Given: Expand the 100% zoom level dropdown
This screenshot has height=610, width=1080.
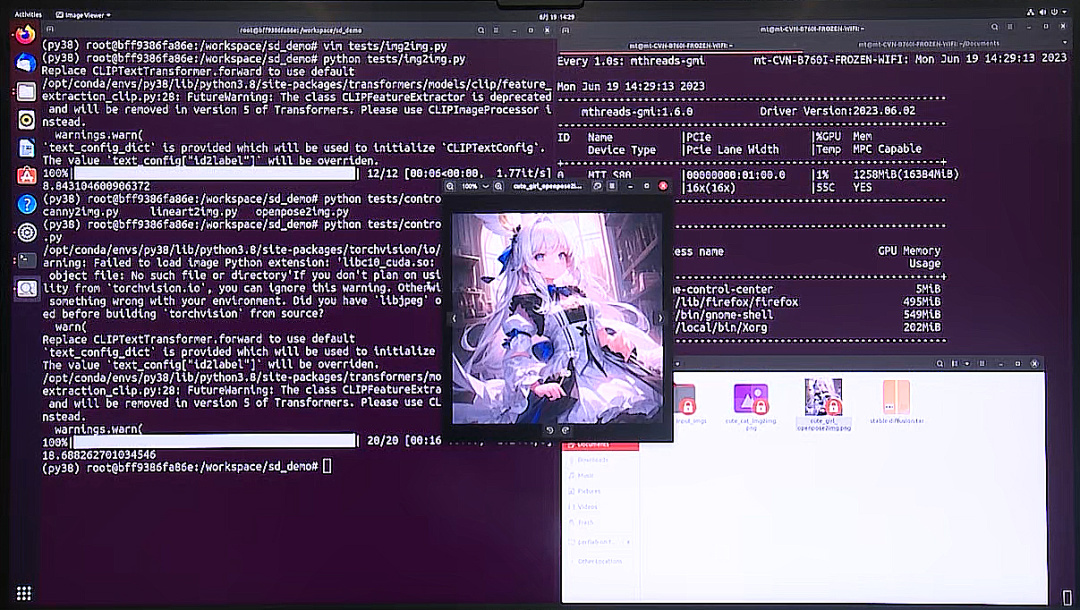Looking at the screenshot, I should 485,186.
